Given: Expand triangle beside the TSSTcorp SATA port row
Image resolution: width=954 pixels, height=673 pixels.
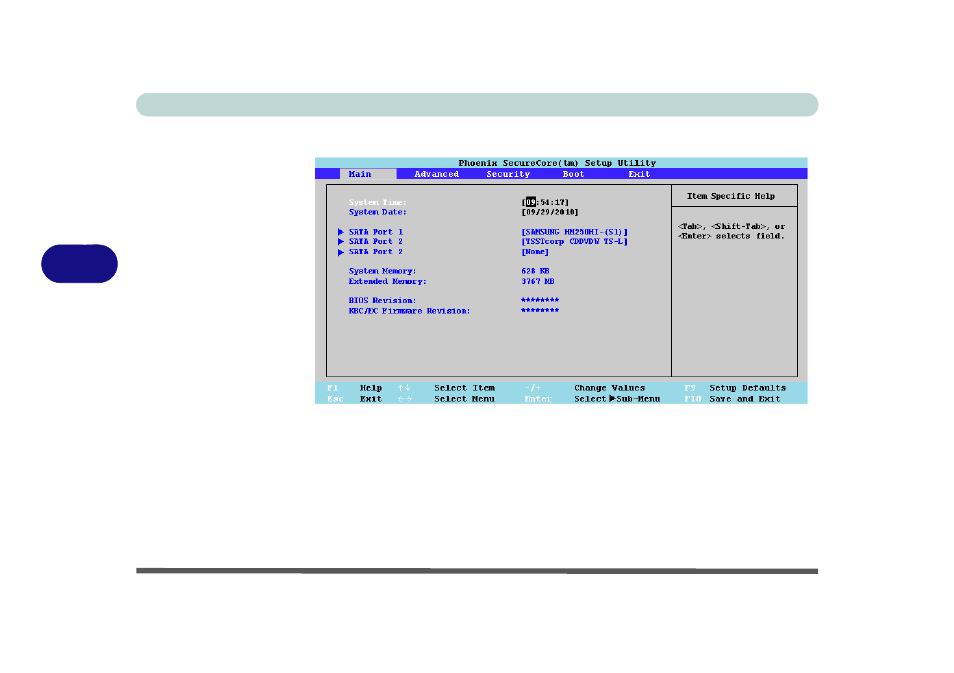Looking at the screenshot, I should 341,242.
